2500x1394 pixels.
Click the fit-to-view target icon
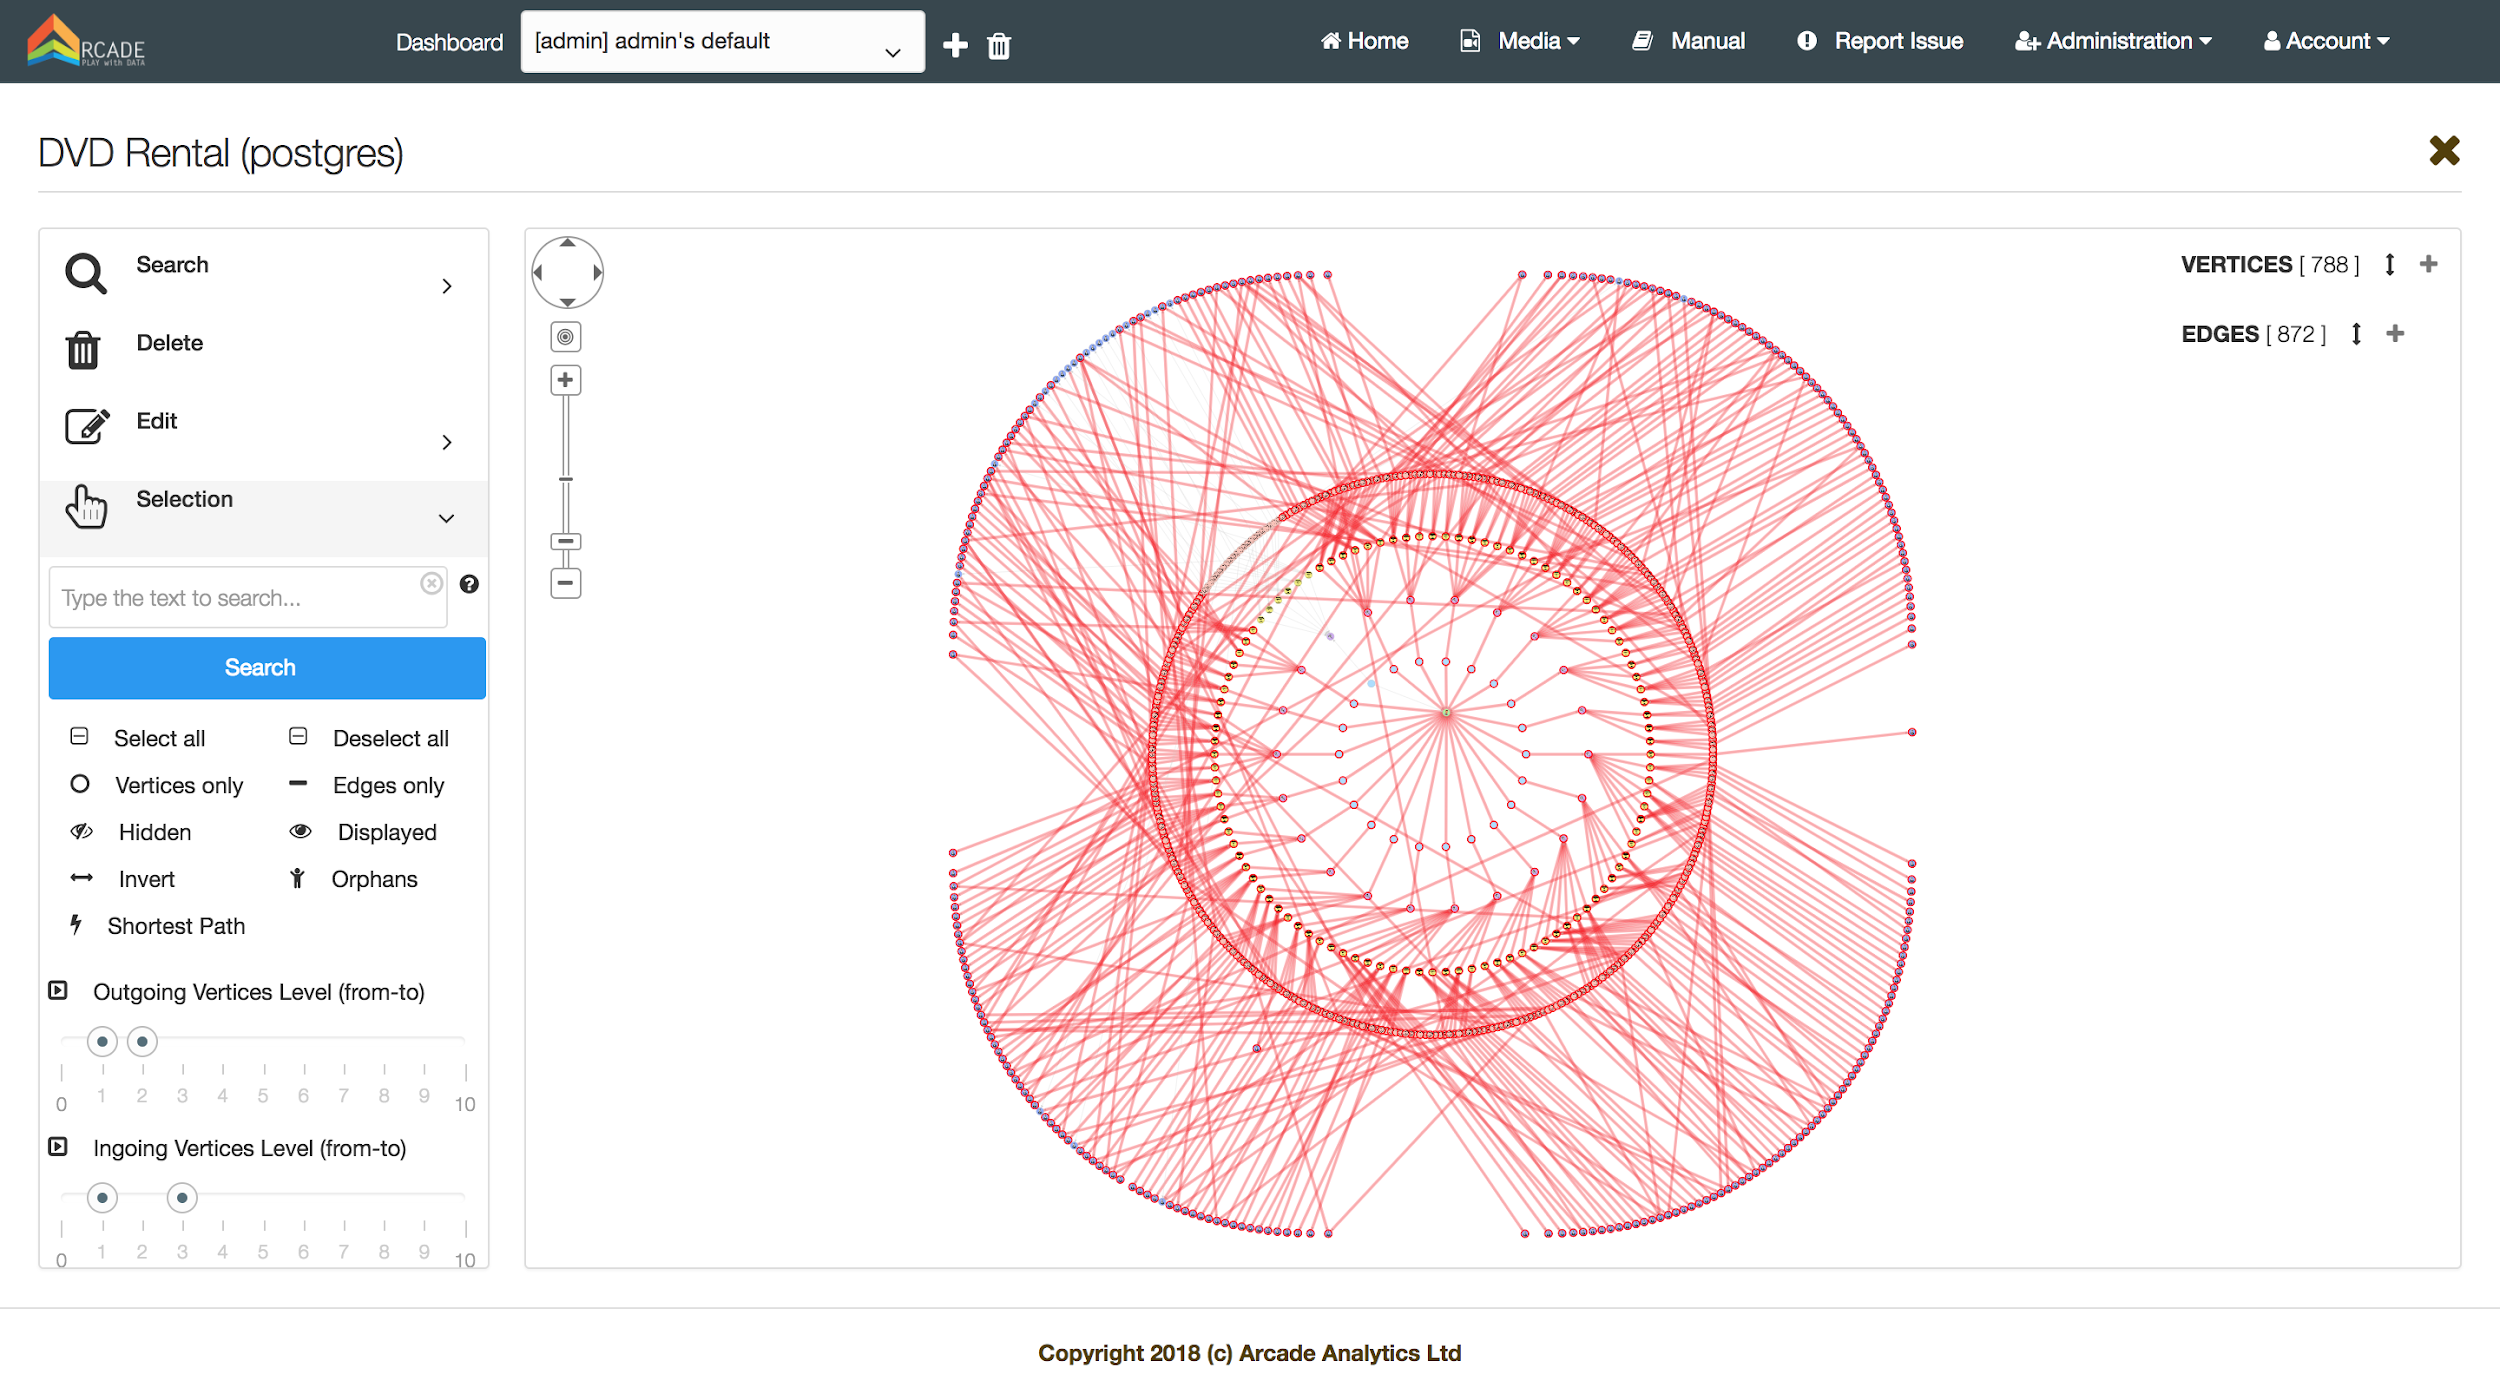coord(565,337)
